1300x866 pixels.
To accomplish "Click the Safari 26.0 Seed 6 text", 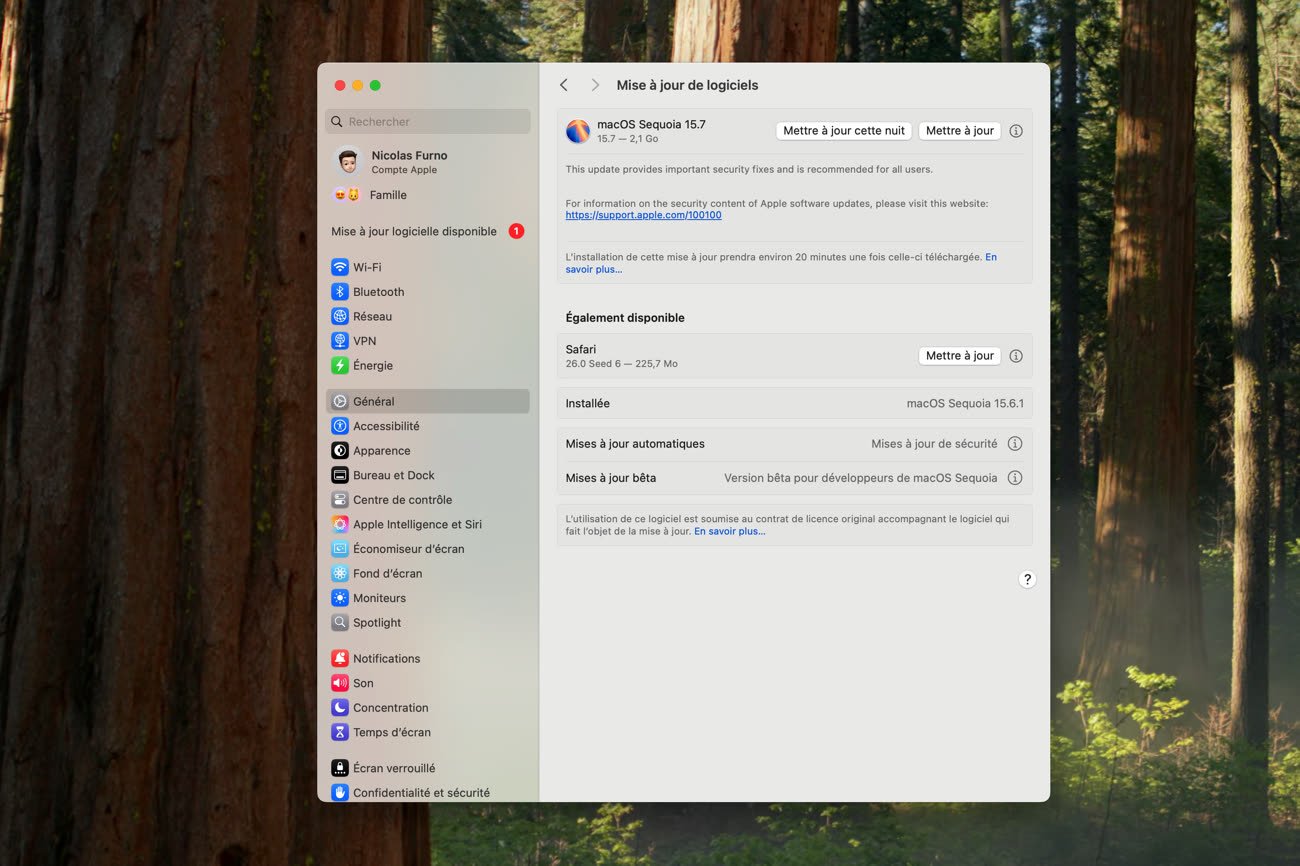I will pyautogui.click(x=621, y=364).
